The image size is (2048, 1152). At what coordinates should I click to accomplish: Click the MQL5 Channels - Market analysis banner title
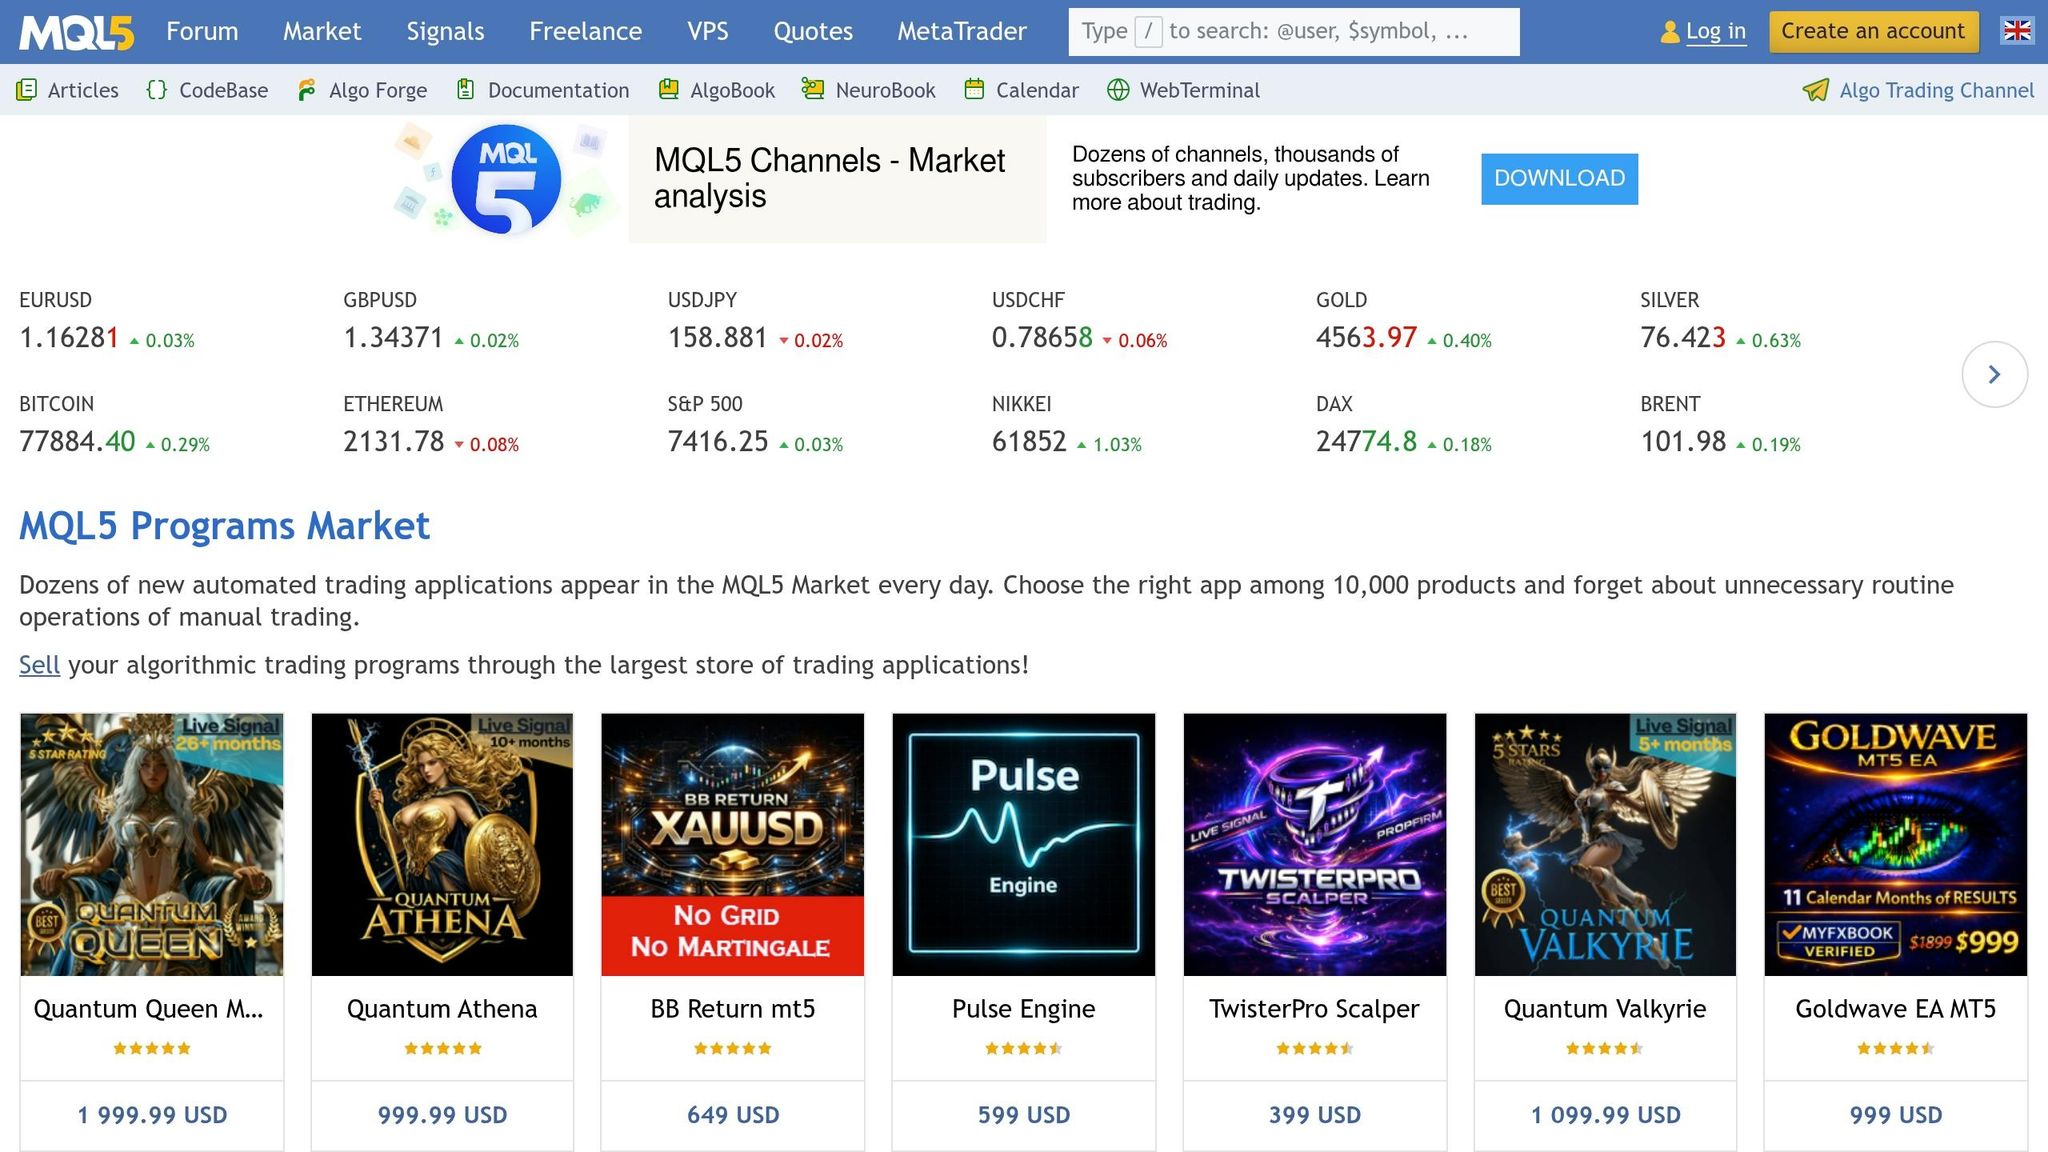(830, 178)
